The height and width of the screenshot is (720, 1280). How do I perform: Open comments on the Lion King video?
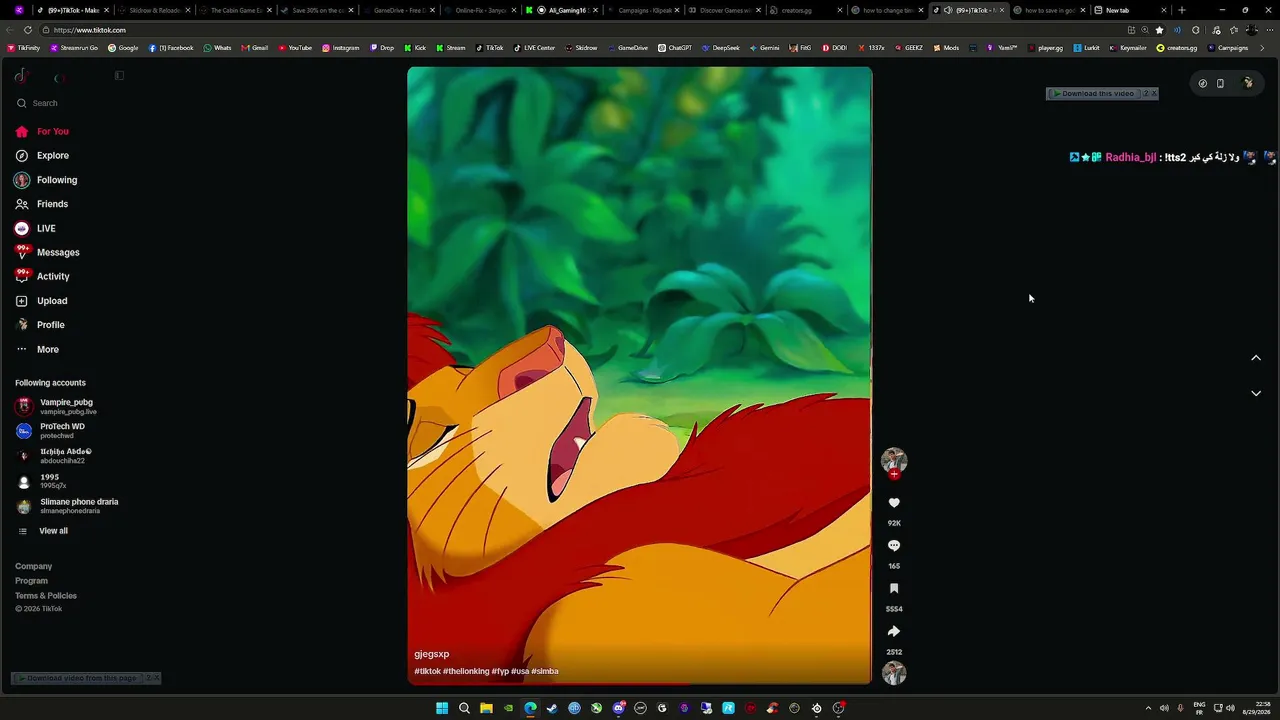[x=894, y=546]
